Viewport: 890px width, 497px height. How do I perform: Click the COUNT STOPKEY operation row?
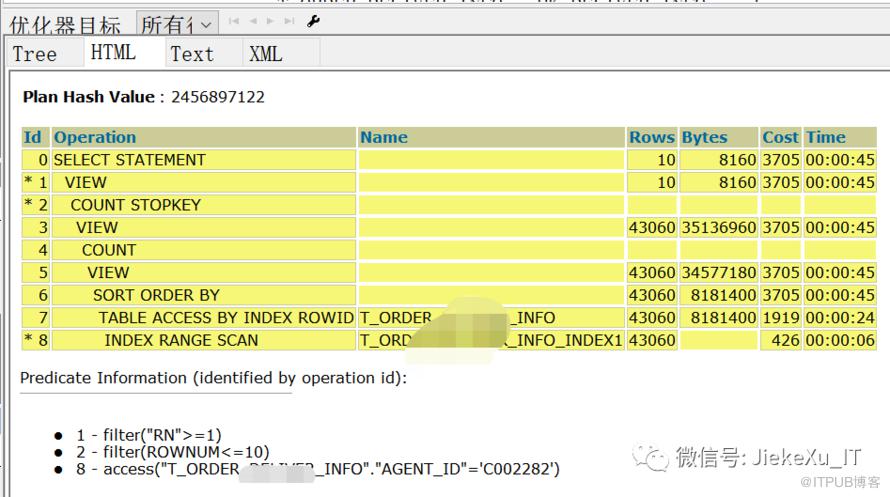pos(136,205)
